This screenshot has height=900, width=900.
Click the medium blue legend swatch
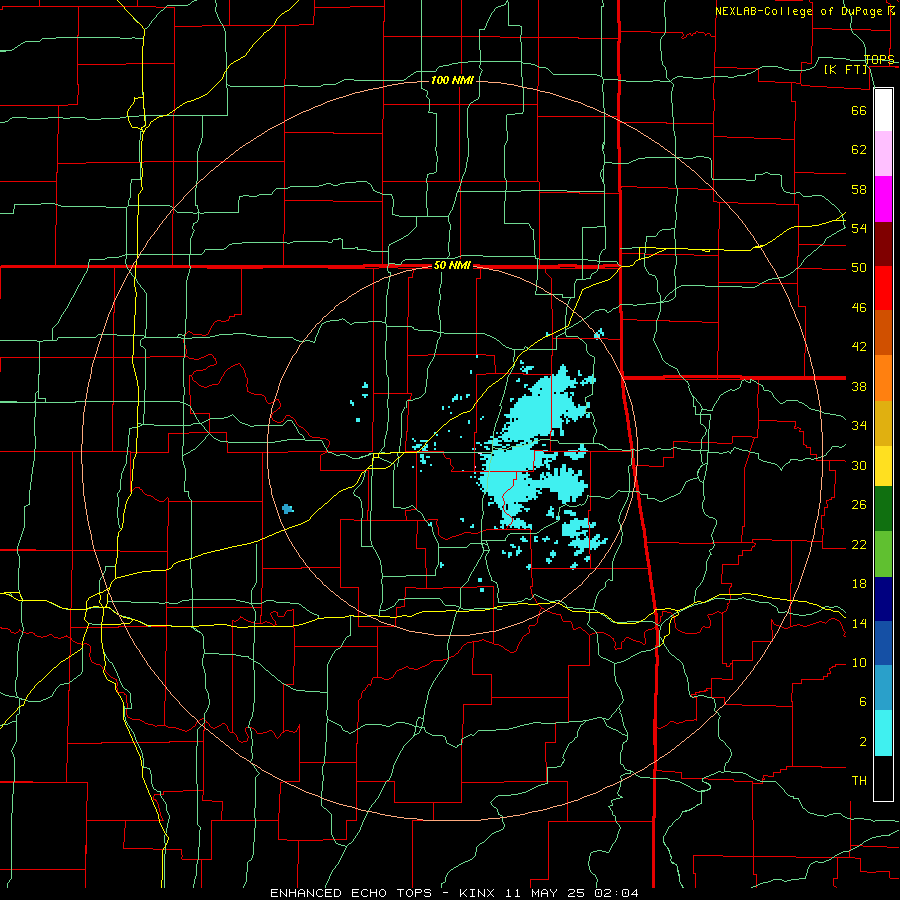(883, 643)
